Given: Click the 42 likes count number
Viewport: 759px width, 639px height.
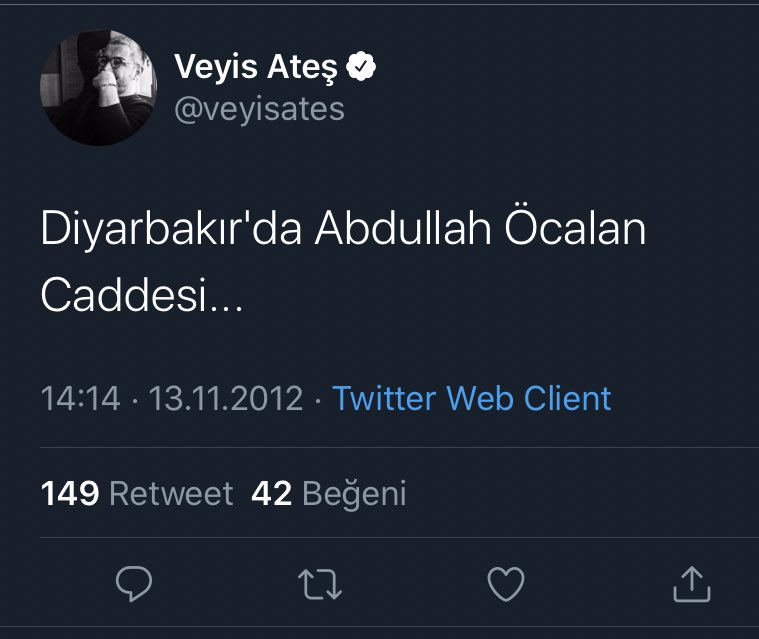Looking at the screenshot, I should tap(271, 493).
